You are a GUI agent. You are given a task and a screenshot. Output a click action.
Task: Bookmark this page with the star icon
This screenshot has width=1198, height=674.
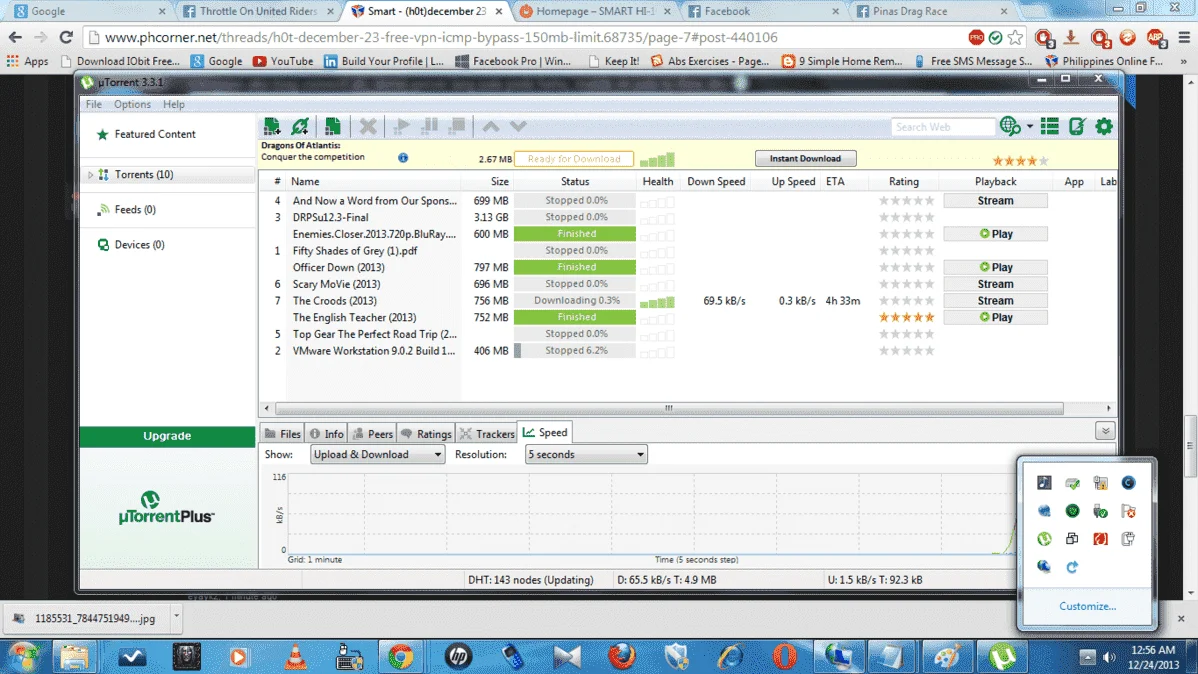pos(1015,37)
